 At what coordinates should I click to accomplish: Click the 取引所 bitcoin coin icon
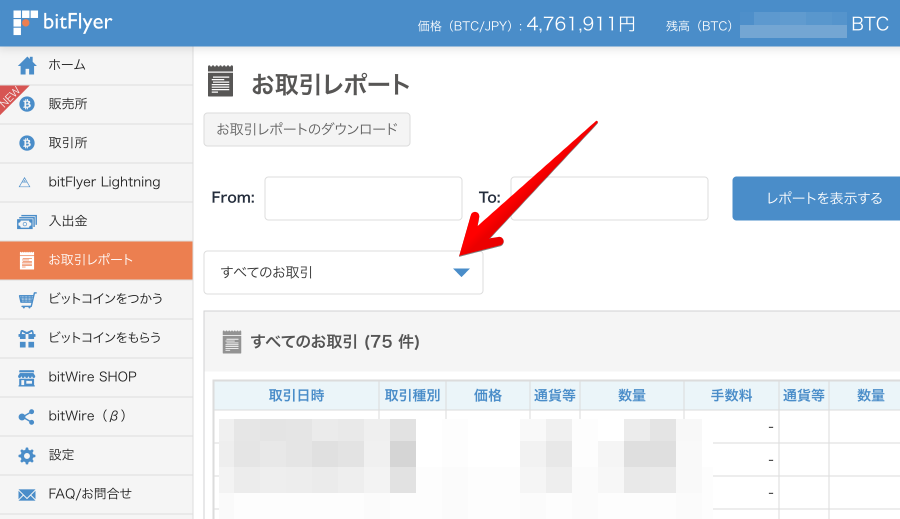[x=26, y=143]
